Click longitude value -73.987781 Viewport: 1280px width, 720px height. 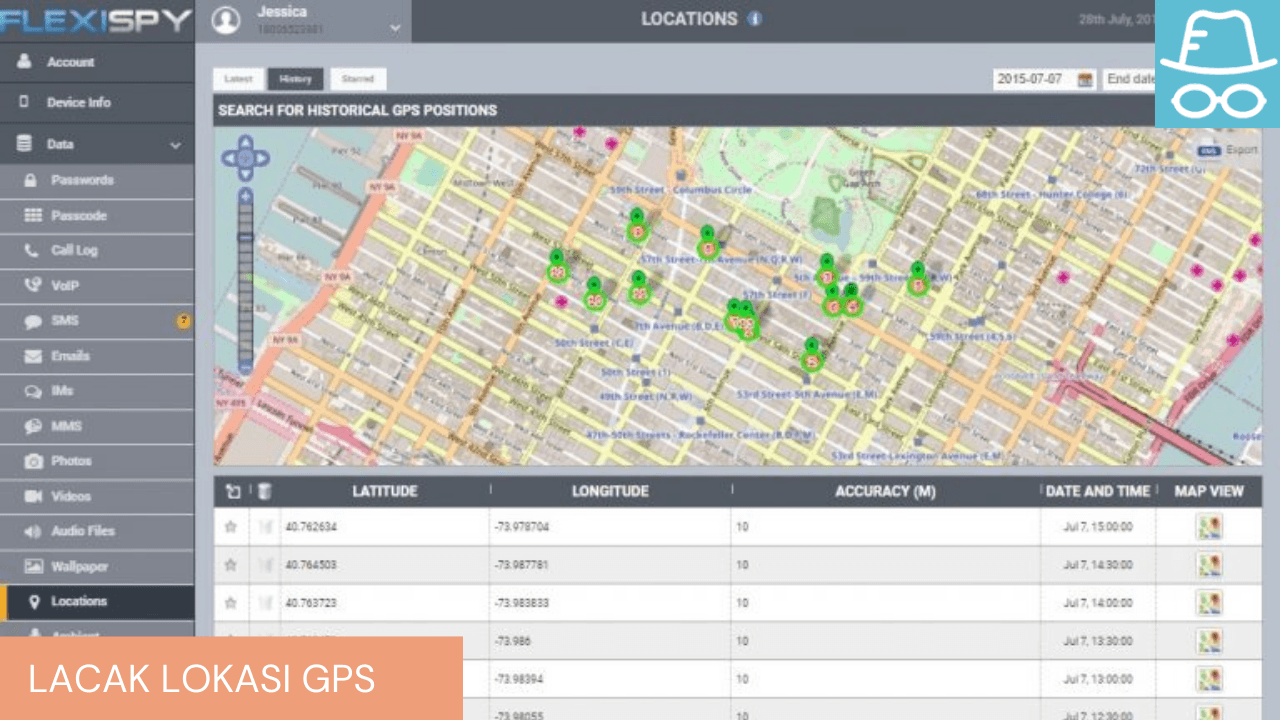[x=522, y=565]
